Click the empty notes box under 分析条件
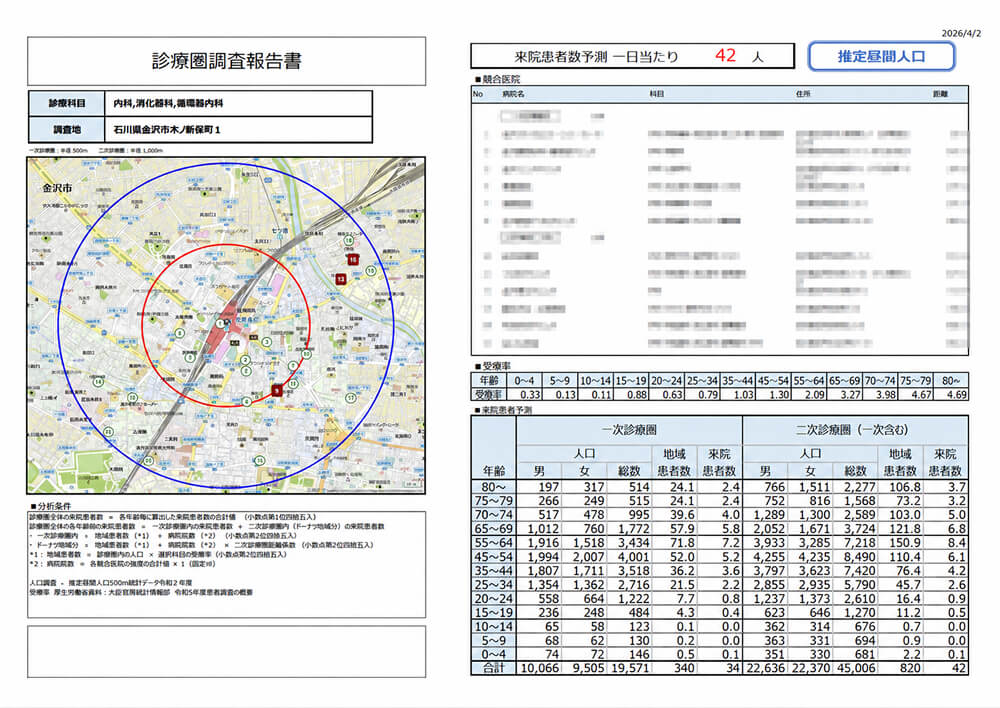Viewport: 1000px width, 708px height. (226, 651)
